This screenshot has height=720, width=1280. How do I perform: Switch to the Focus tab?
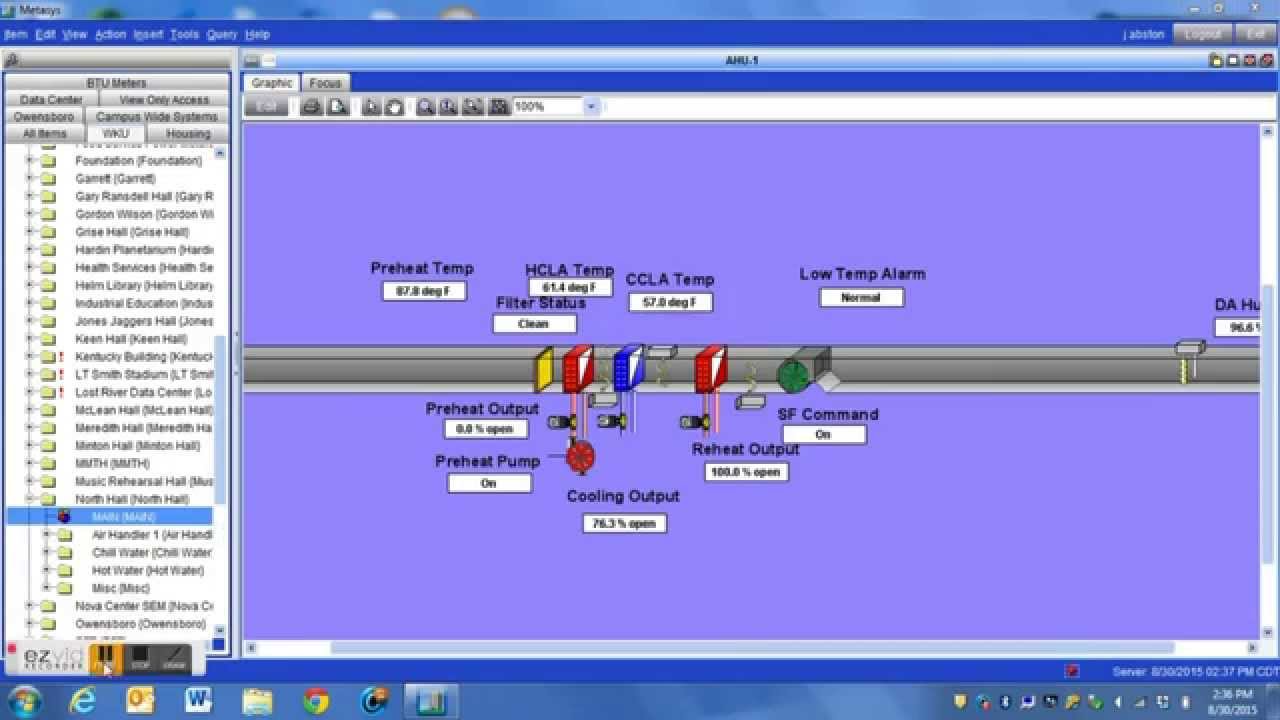325,83
